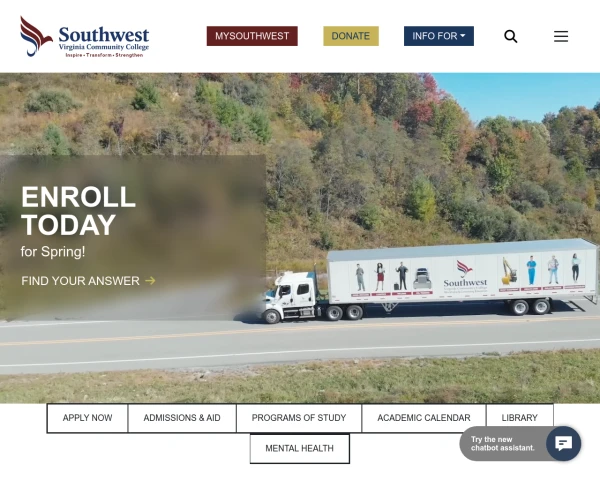Click the arrow beside Find Your Answer
The height and width of the screenshot is (480, 600).
pos(150,281)
